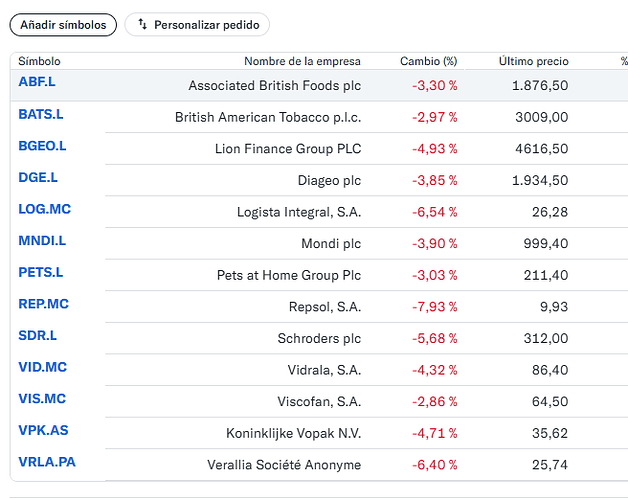Open the VPK.AS symbol link

click(x=43, y=431)
